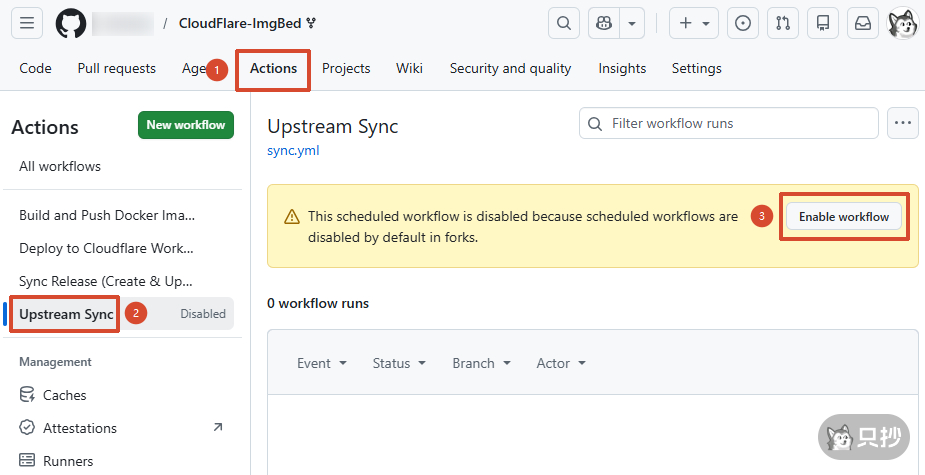Focus the Filter workflow runs field

click(x=729, y=123)
